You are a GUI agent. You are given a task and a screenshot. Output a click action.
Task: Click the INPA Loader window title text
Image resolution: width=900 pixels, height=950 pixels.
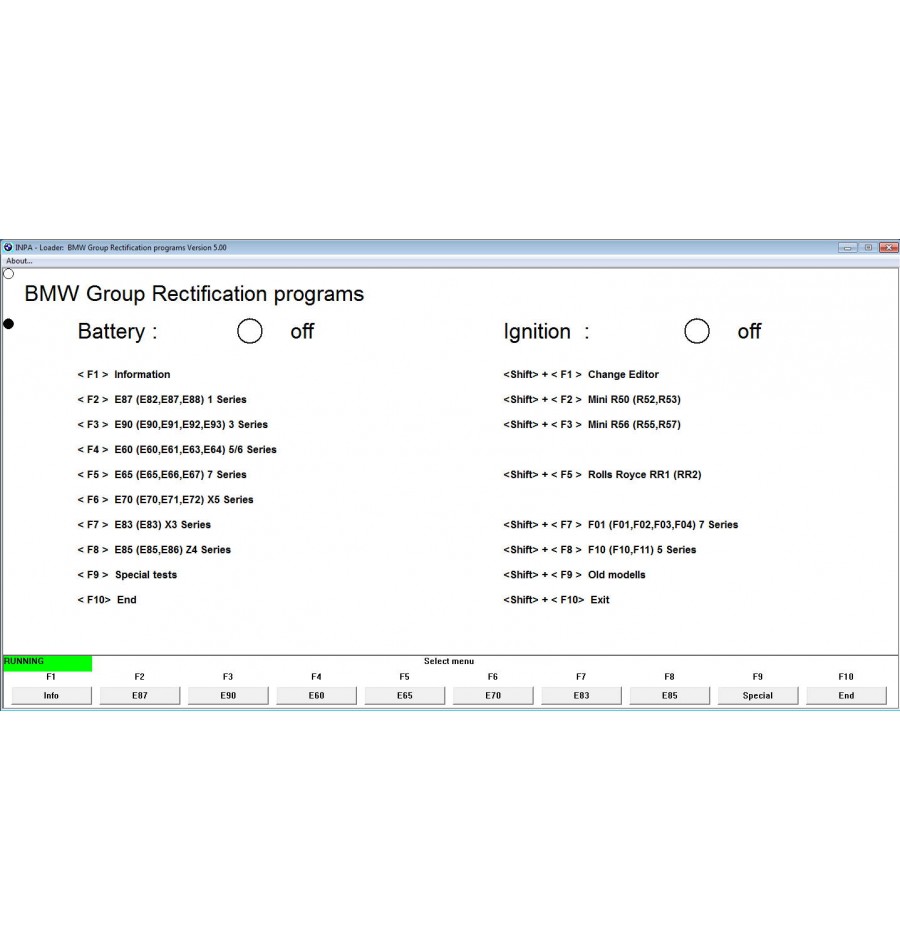point(121,247)
